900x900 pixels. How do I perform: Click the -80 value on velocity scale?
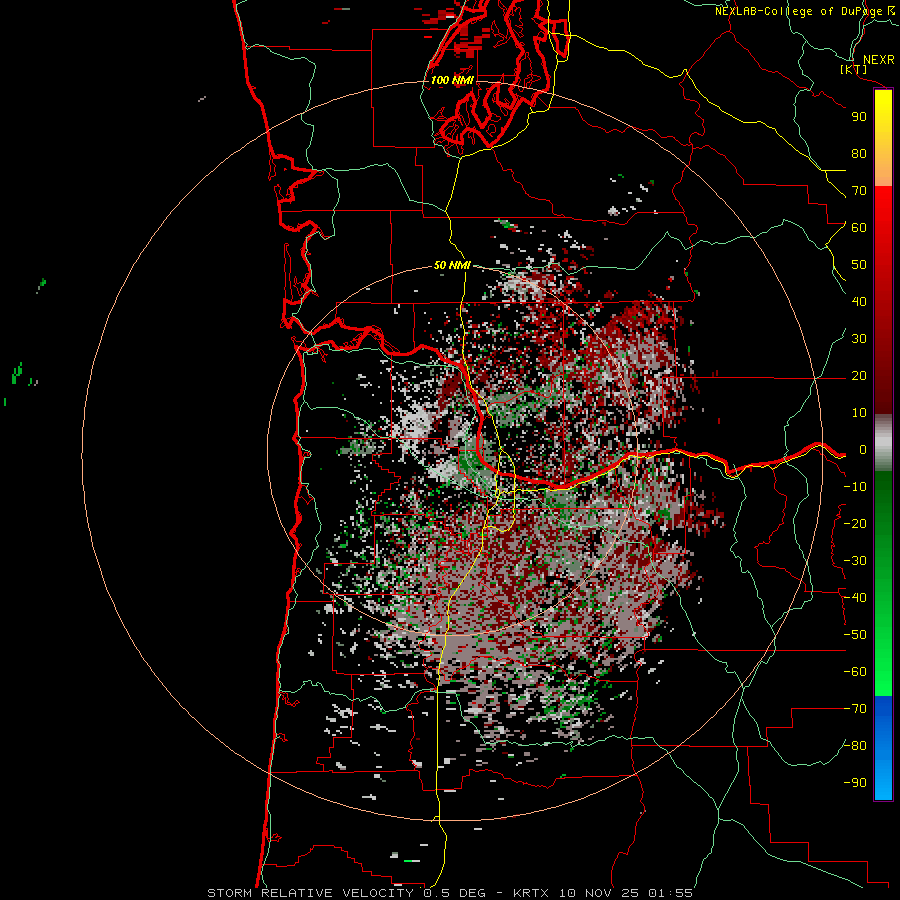(x=855, y=746)
